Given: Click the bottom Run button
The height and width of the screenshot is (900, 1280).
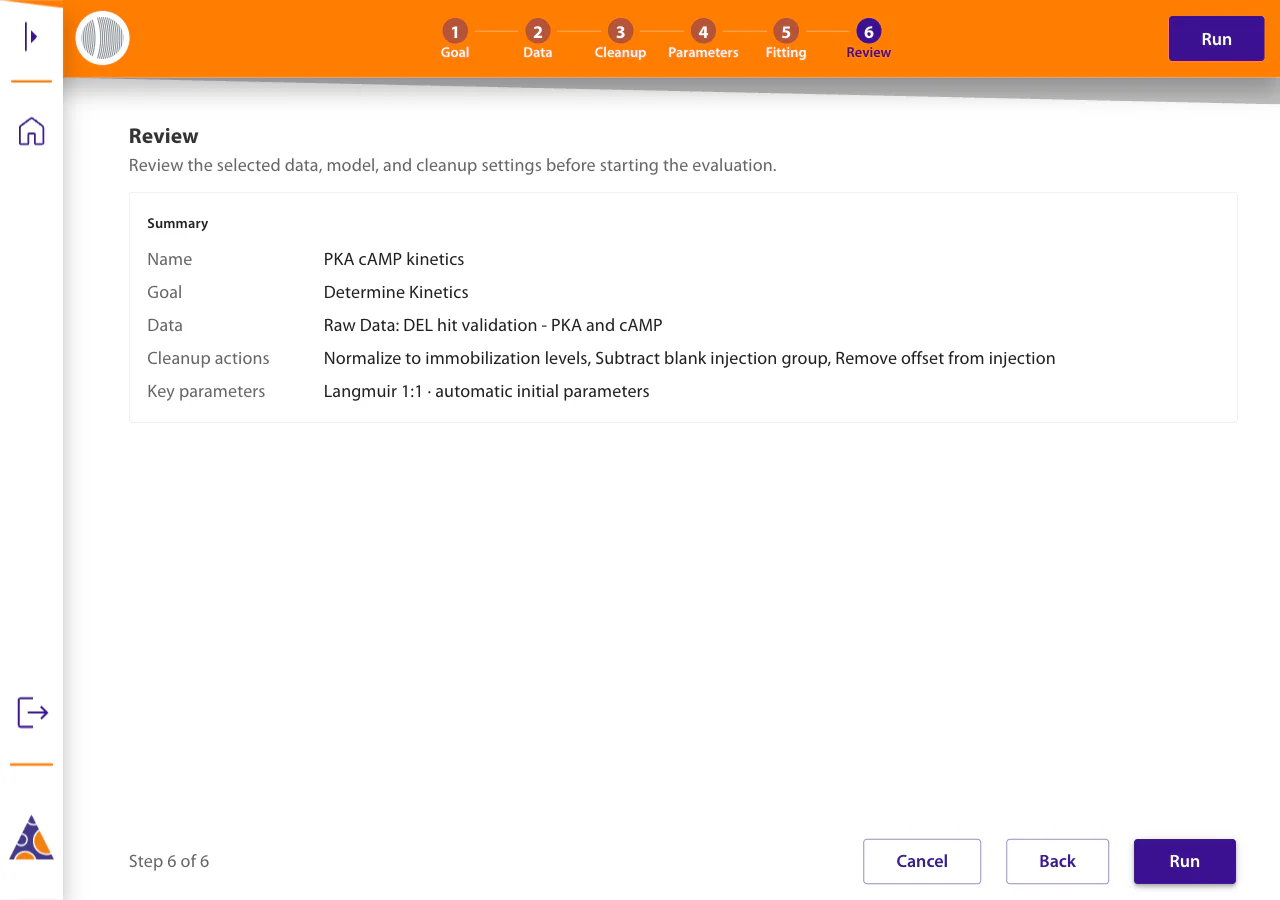Looking at the screenshot, I should 1185,861.
